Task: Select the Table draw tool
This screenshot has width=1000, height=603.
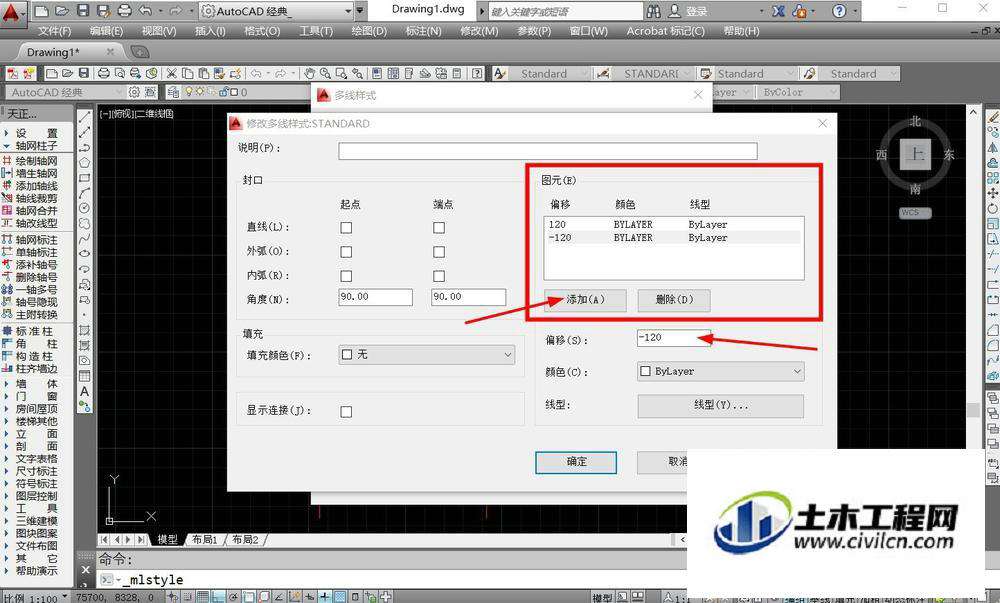Action: pos(84,376)
